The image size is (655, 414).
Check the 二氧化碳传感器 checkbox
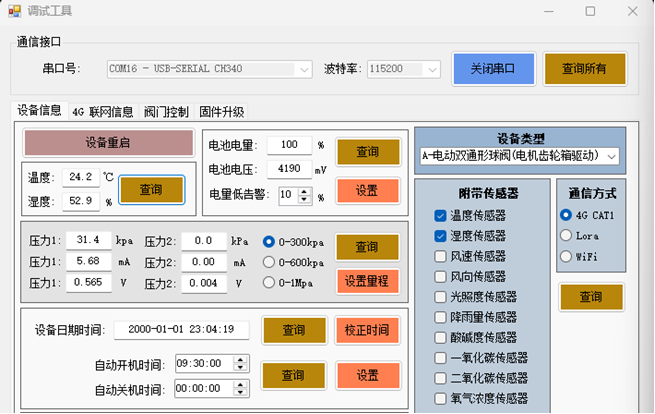click(x=440, y=378)
